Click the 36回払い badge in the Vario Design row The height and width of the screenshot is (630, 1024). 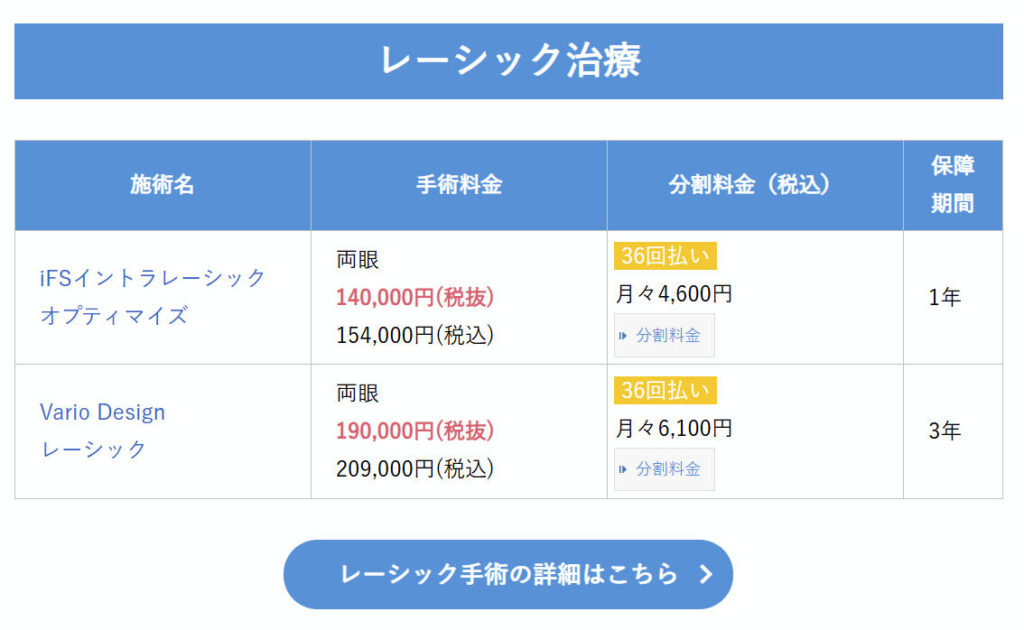(665, 390)
